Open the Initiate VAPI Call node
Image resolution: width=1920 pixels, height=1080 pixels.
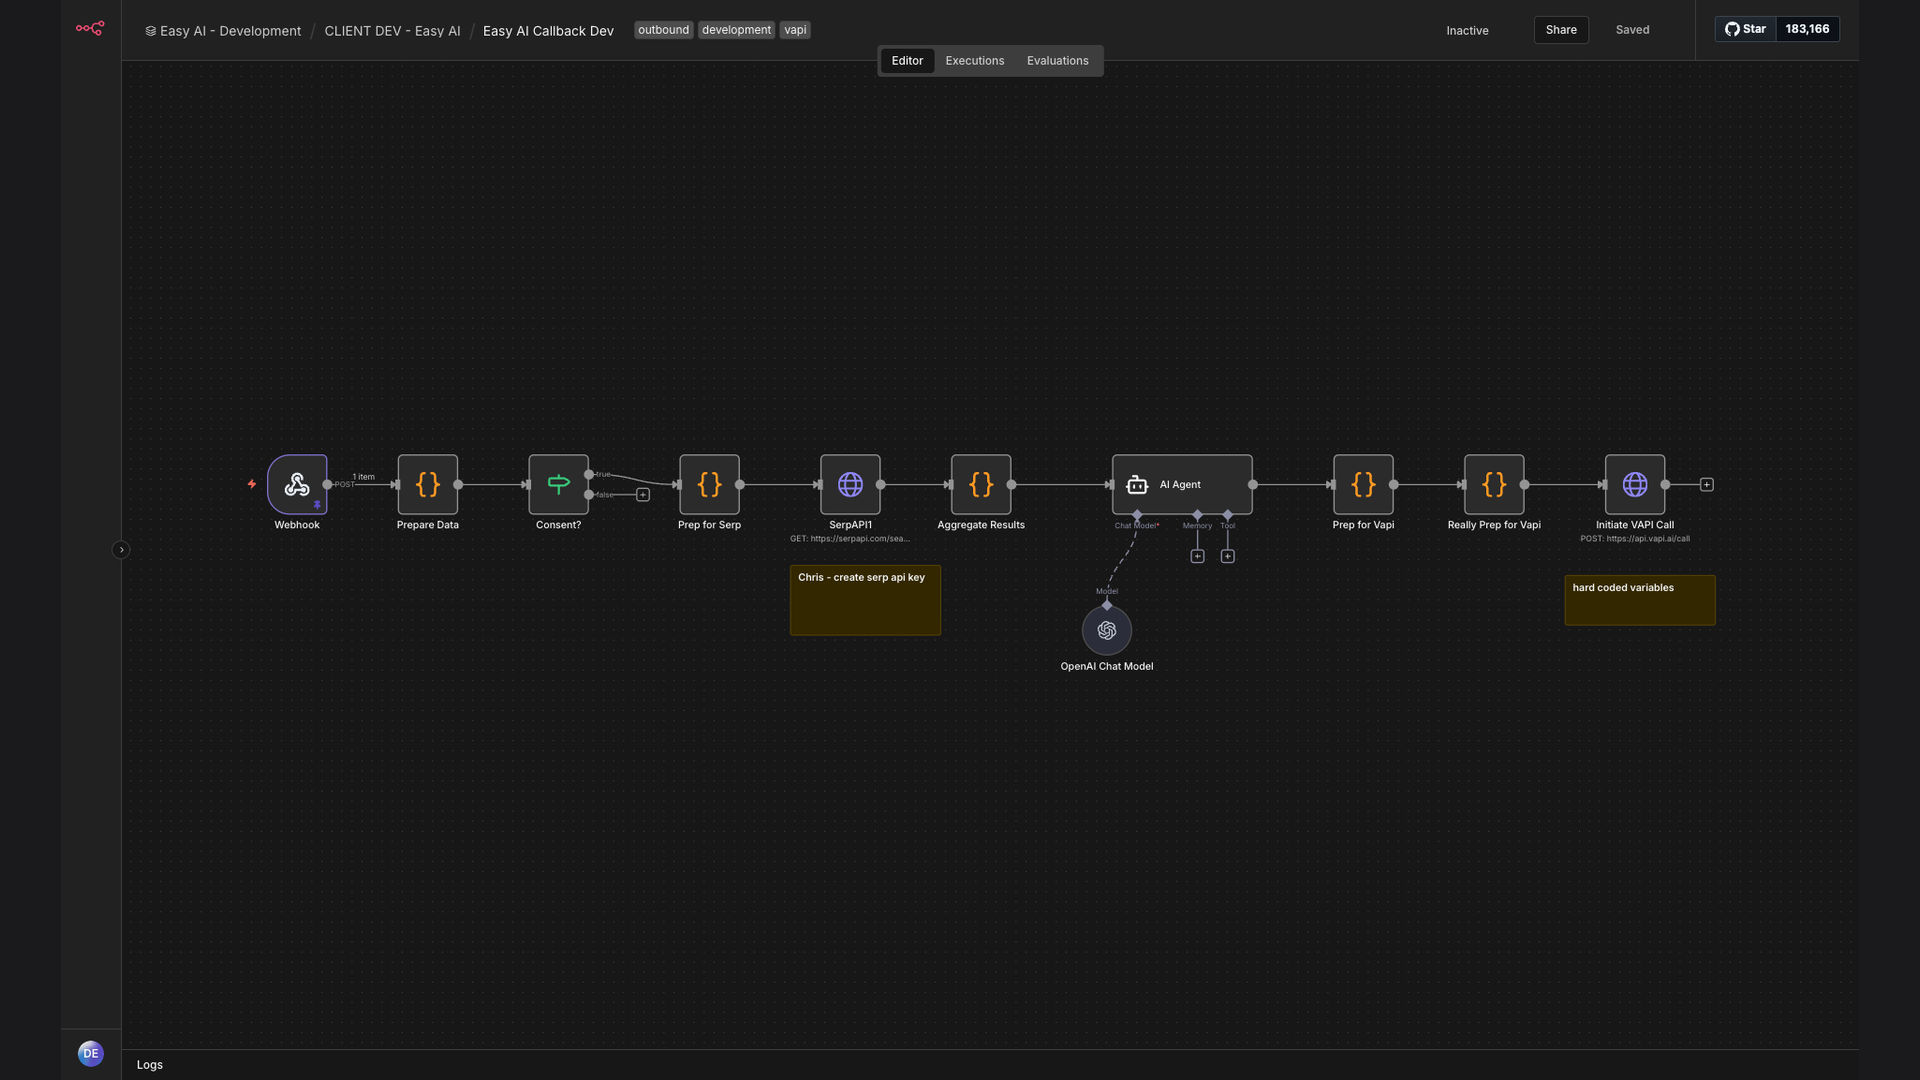point(1635,484)
